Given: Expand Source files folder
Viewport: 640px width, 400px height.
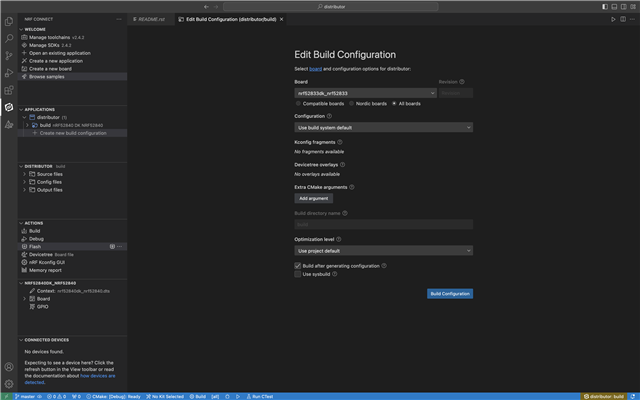Looking at the screenshot, I should coord(24,174).
